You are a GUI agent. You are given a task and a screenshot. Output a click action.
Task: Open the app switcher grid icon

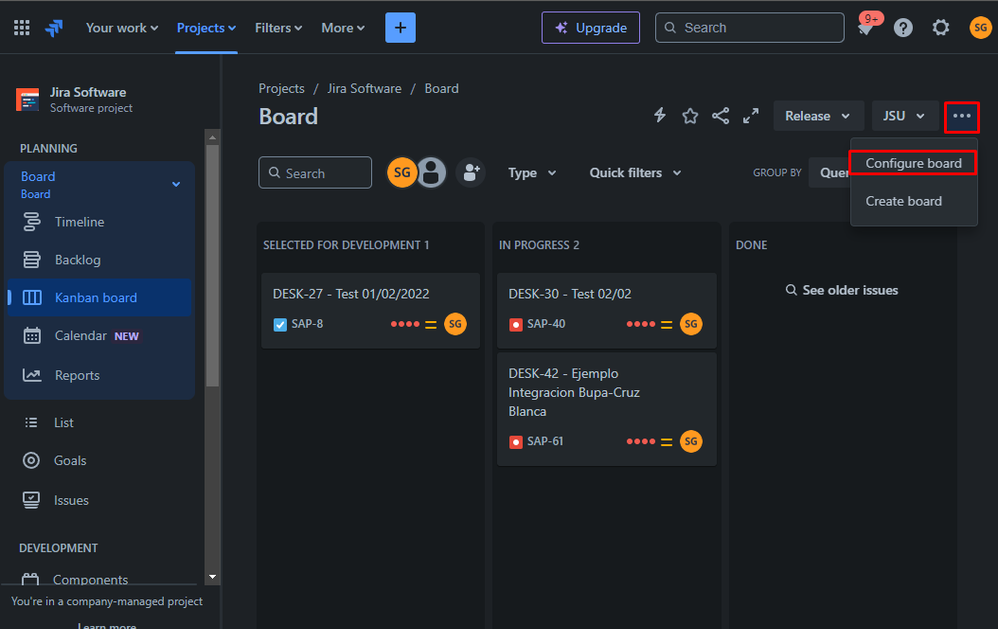(22, 28)
